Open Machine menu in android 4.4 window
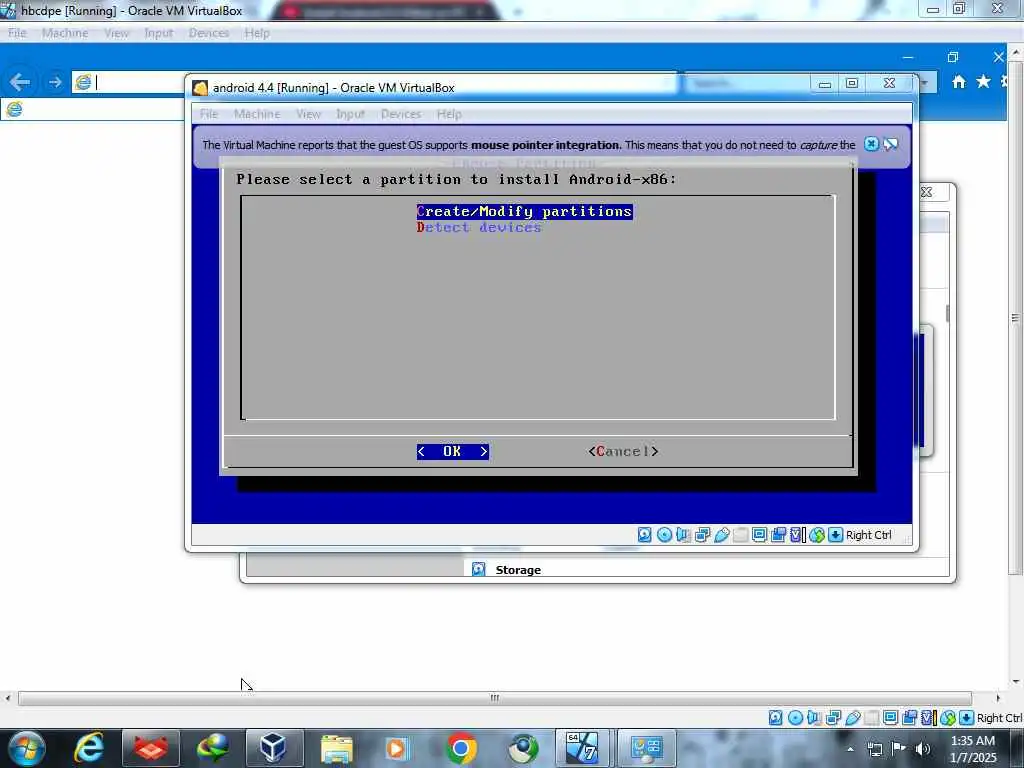The image size is (1024, 768). (x=257, y=114)
